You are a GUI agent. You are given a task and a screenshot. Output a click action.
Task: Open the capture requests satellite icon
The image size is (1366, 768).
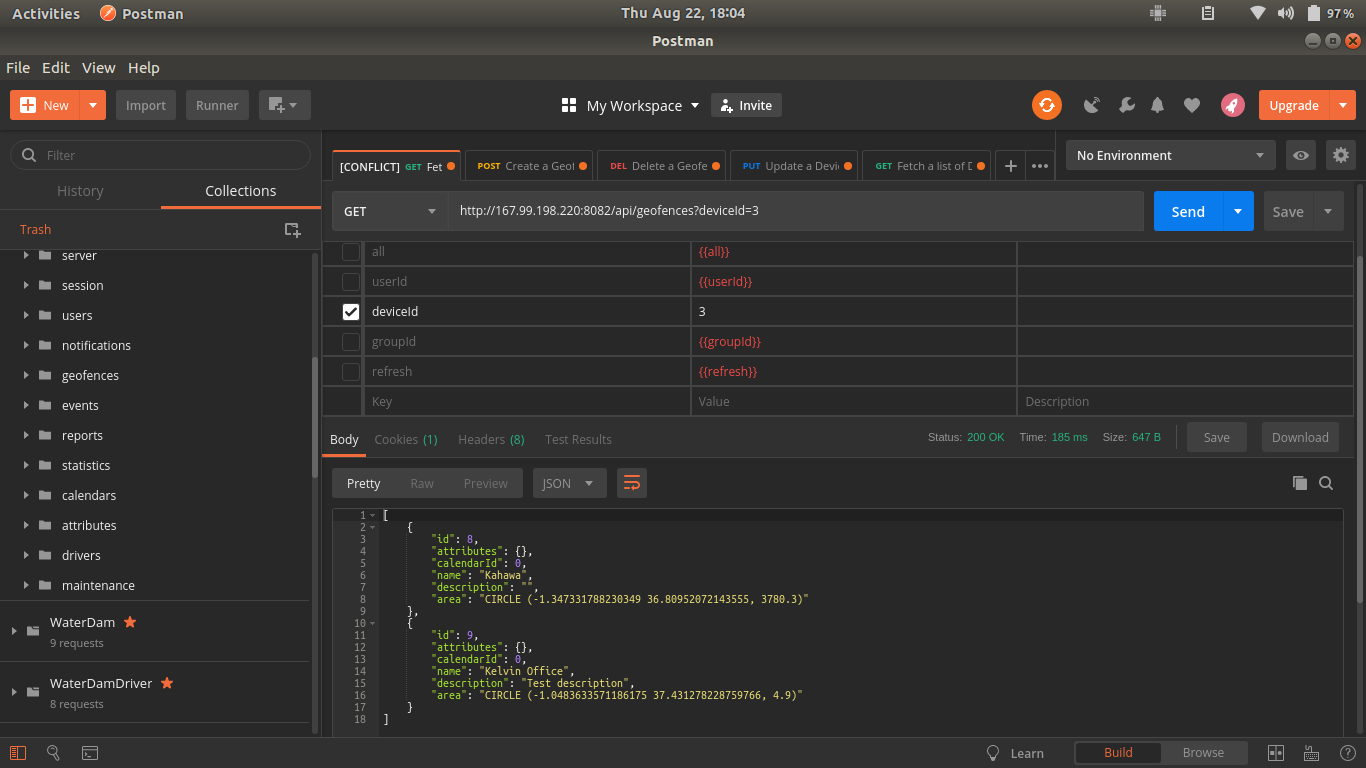tap(1092, 105)
